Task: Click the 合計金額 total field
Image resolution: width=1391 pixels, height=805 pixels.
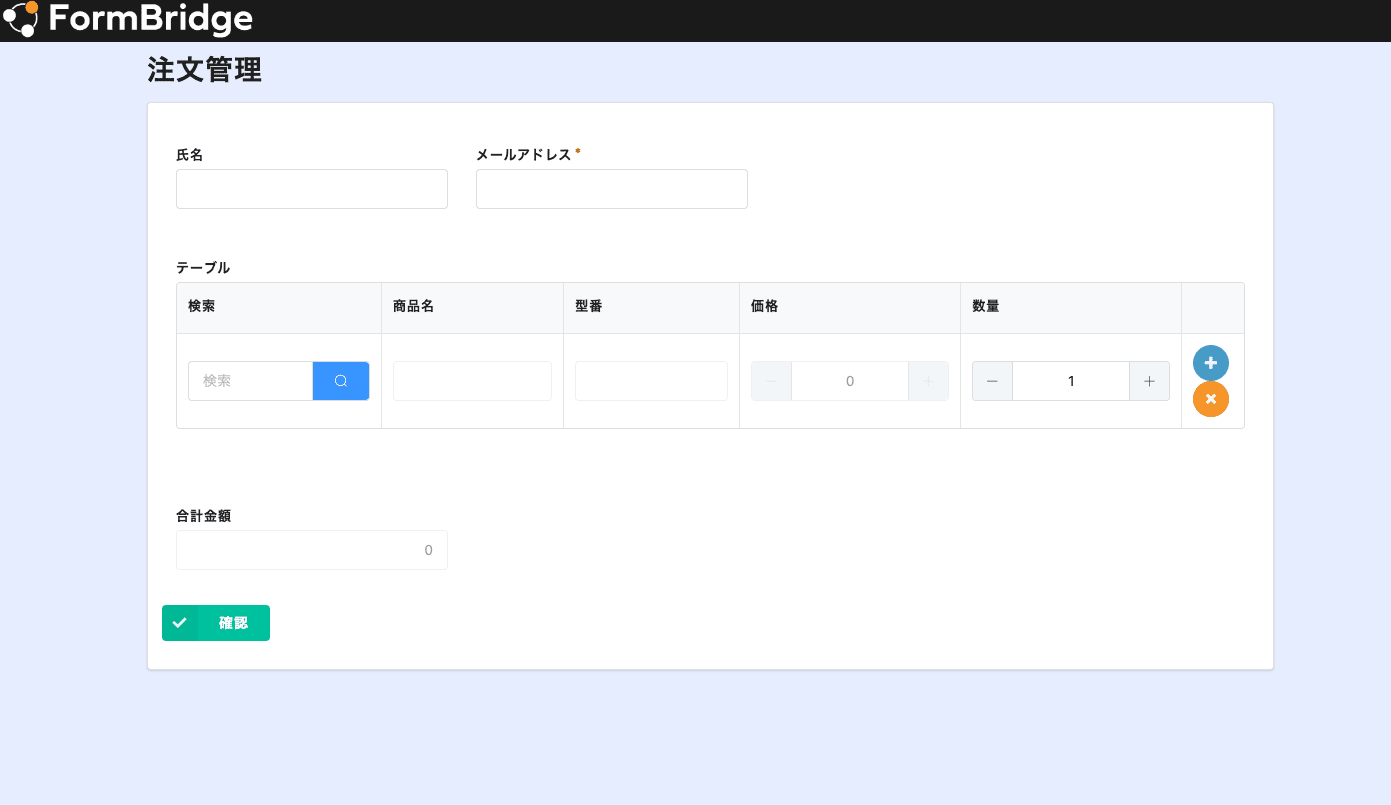Action: [x=312, y=550]
